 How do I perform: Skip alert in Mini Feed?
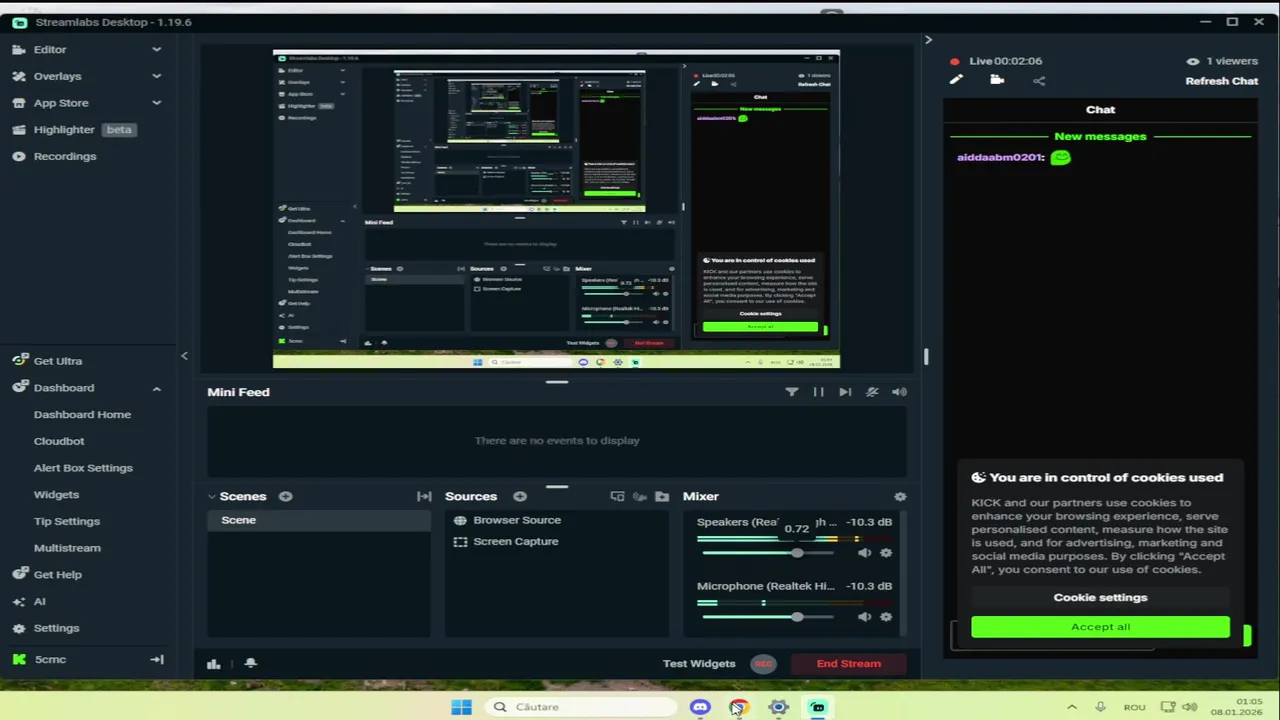pos(845,392)
